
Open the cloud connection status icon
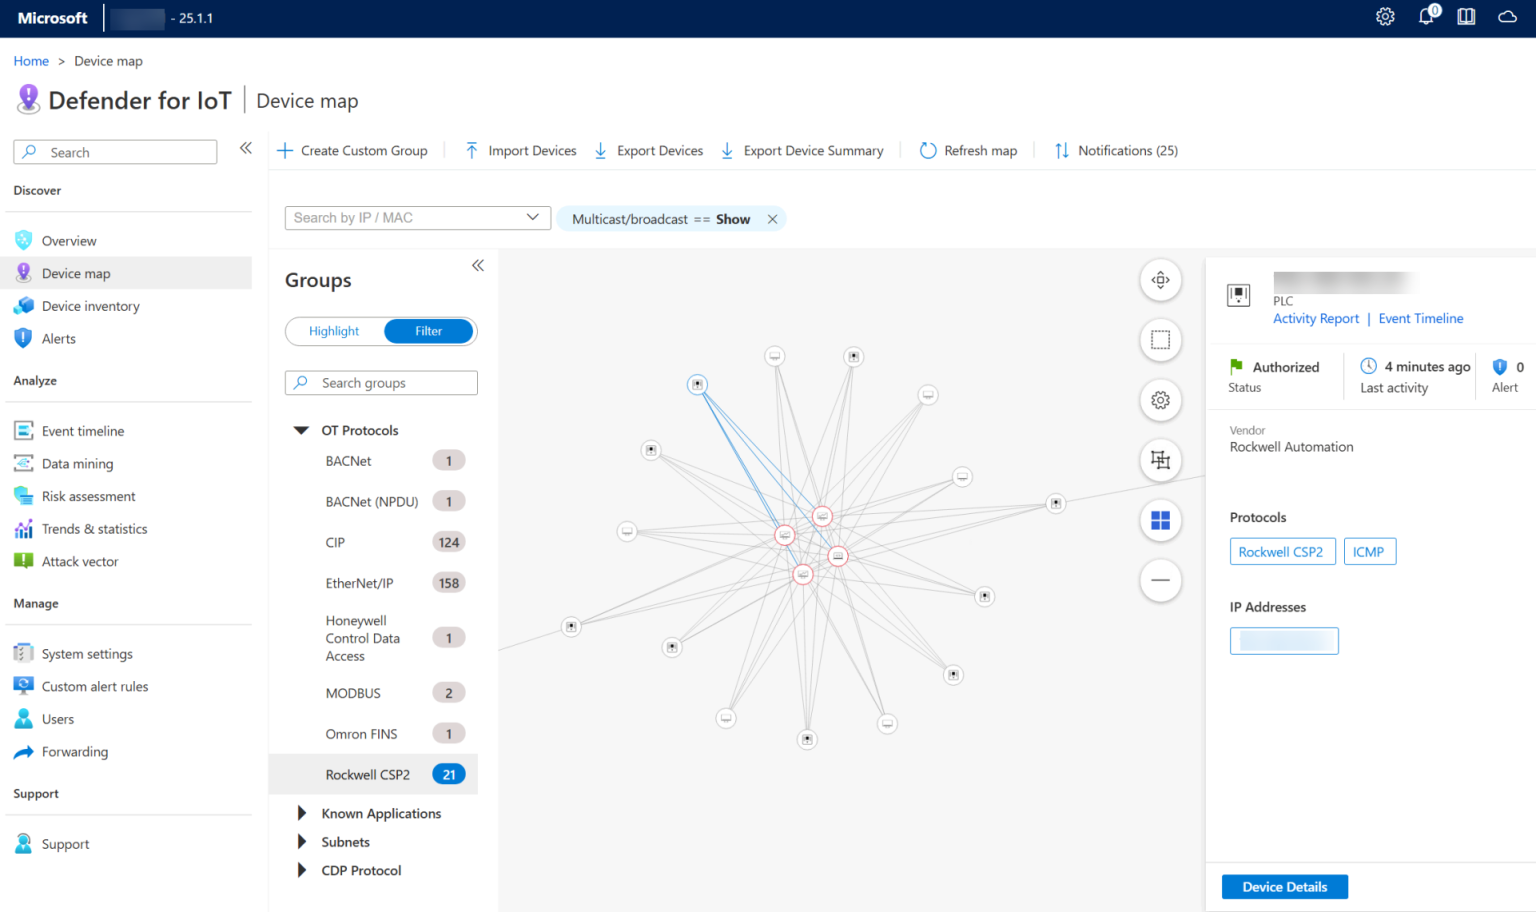tap(1507, 16)
